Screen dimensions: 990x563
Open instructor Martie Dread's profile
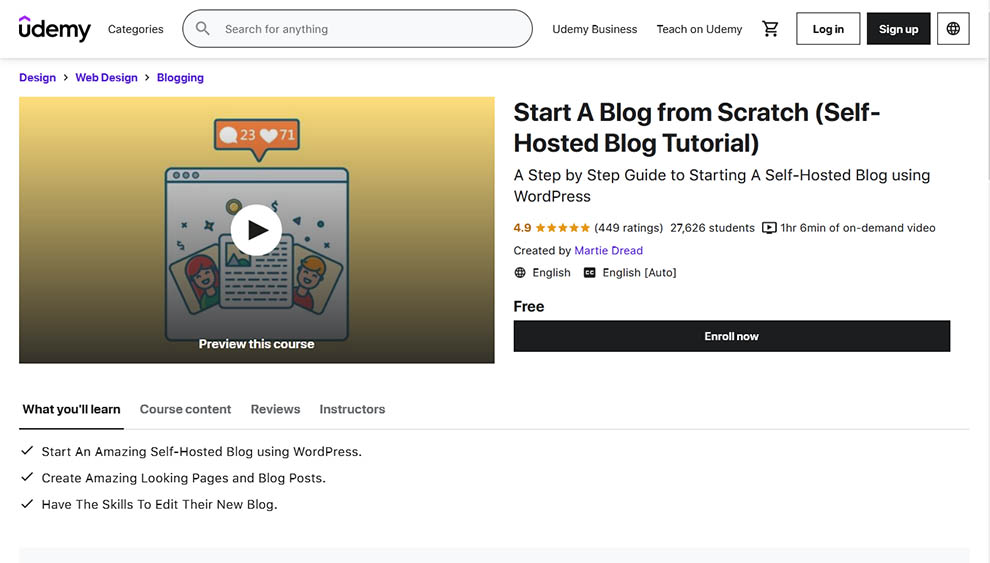(x=608, y=251)
